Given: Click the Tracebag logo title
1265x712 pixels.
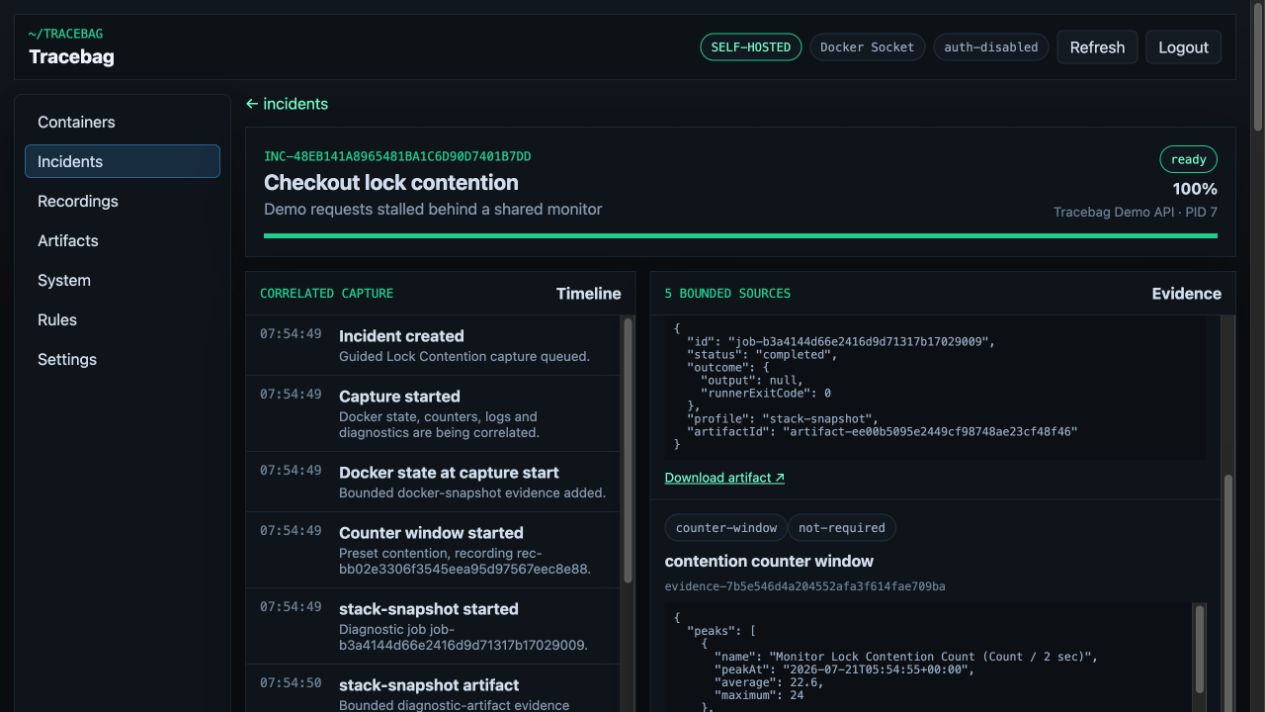Looking at the screenshot, I should pos(71,57).
